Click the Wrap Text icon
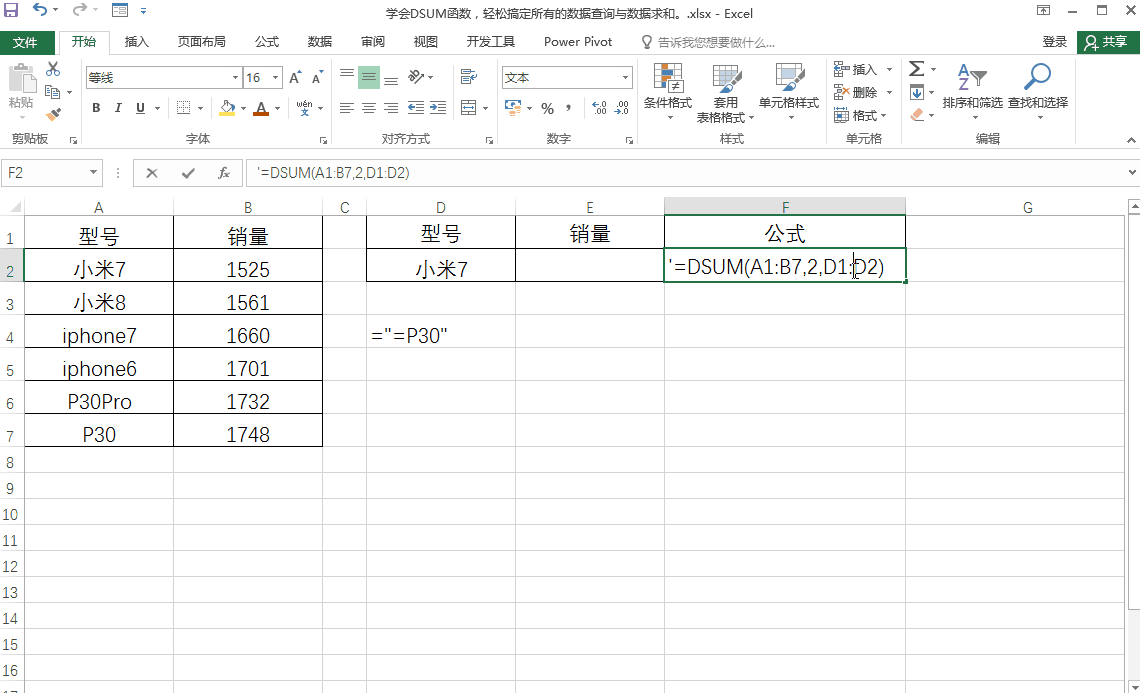The width and height of the screenshot is (1140, 693). pyautogui.click(x=469, y=77)
